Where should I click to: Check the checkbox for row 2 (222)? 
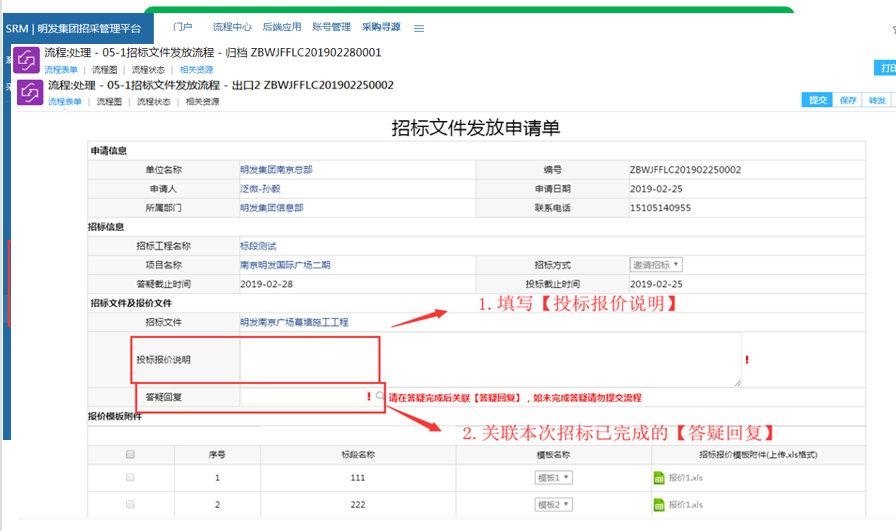click(x=129, y=504)
